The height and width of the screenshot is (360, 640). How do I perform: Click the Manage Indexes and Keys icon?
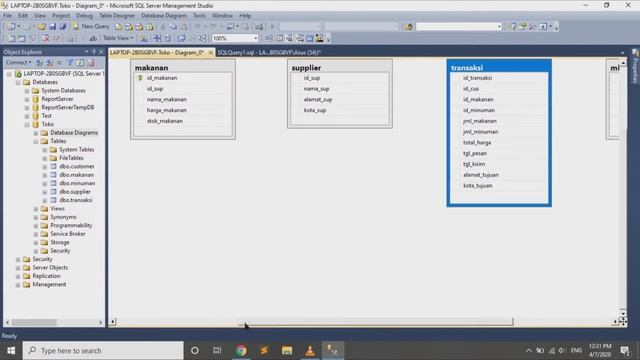tap(279, 38)
